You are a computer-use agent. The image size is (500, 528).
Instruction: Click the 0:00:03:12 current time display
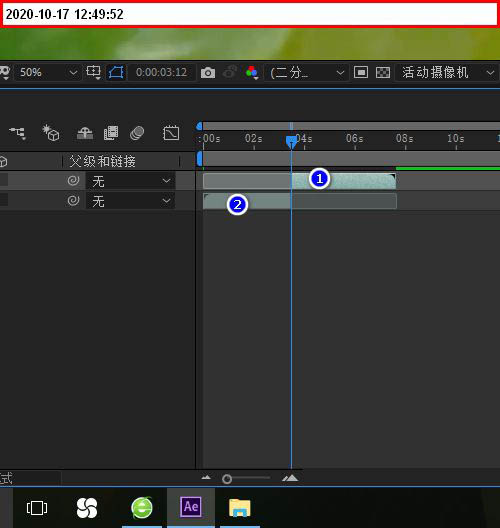(x=161, y=72)
